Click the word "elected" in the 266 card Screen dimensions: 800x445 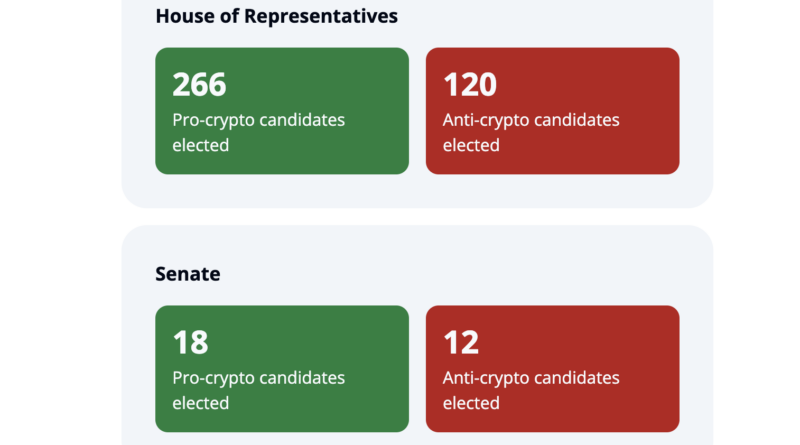point(201,145)
